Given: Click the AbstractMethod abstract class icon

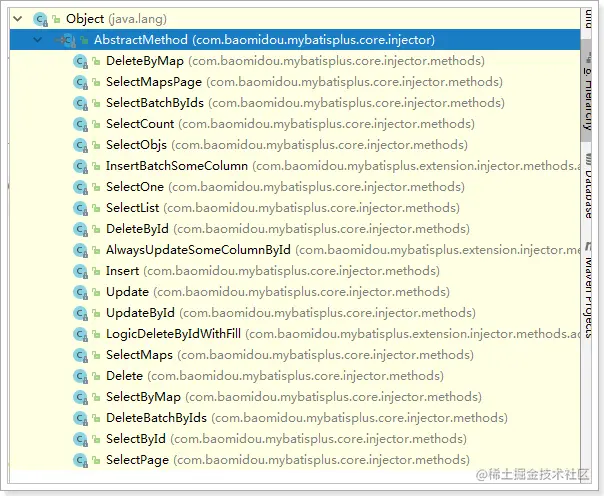Looking at the screenshot, I should (x=67, y=40).
